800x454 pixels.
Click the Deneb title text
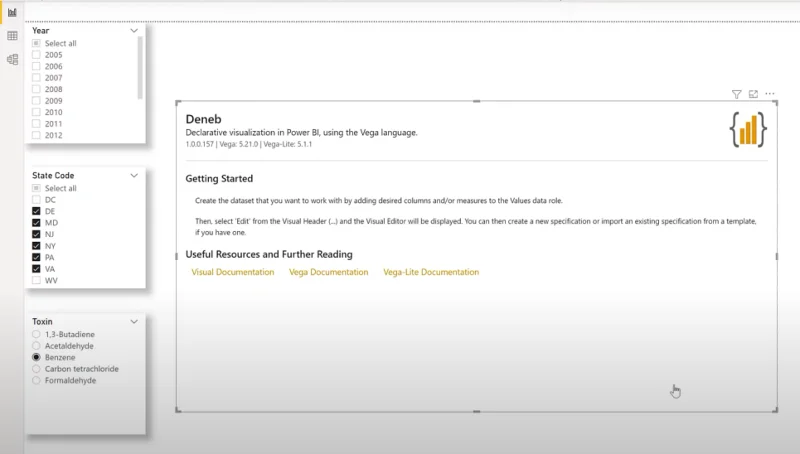click(x=204, y=119)
